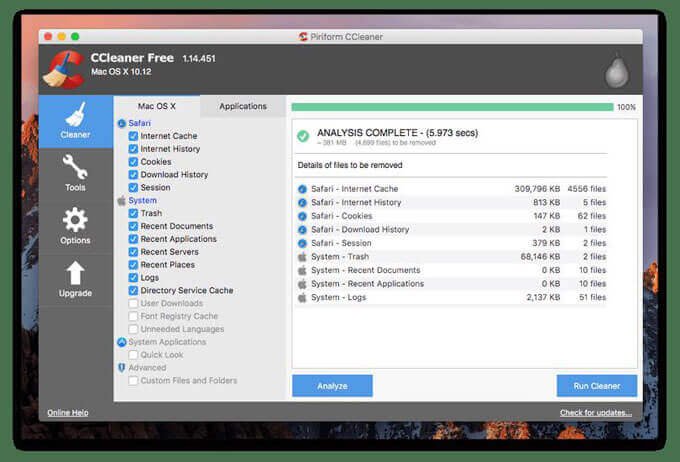Disable the Session checkbox
This screenshot has width=680, height=462.
[133, 187]
